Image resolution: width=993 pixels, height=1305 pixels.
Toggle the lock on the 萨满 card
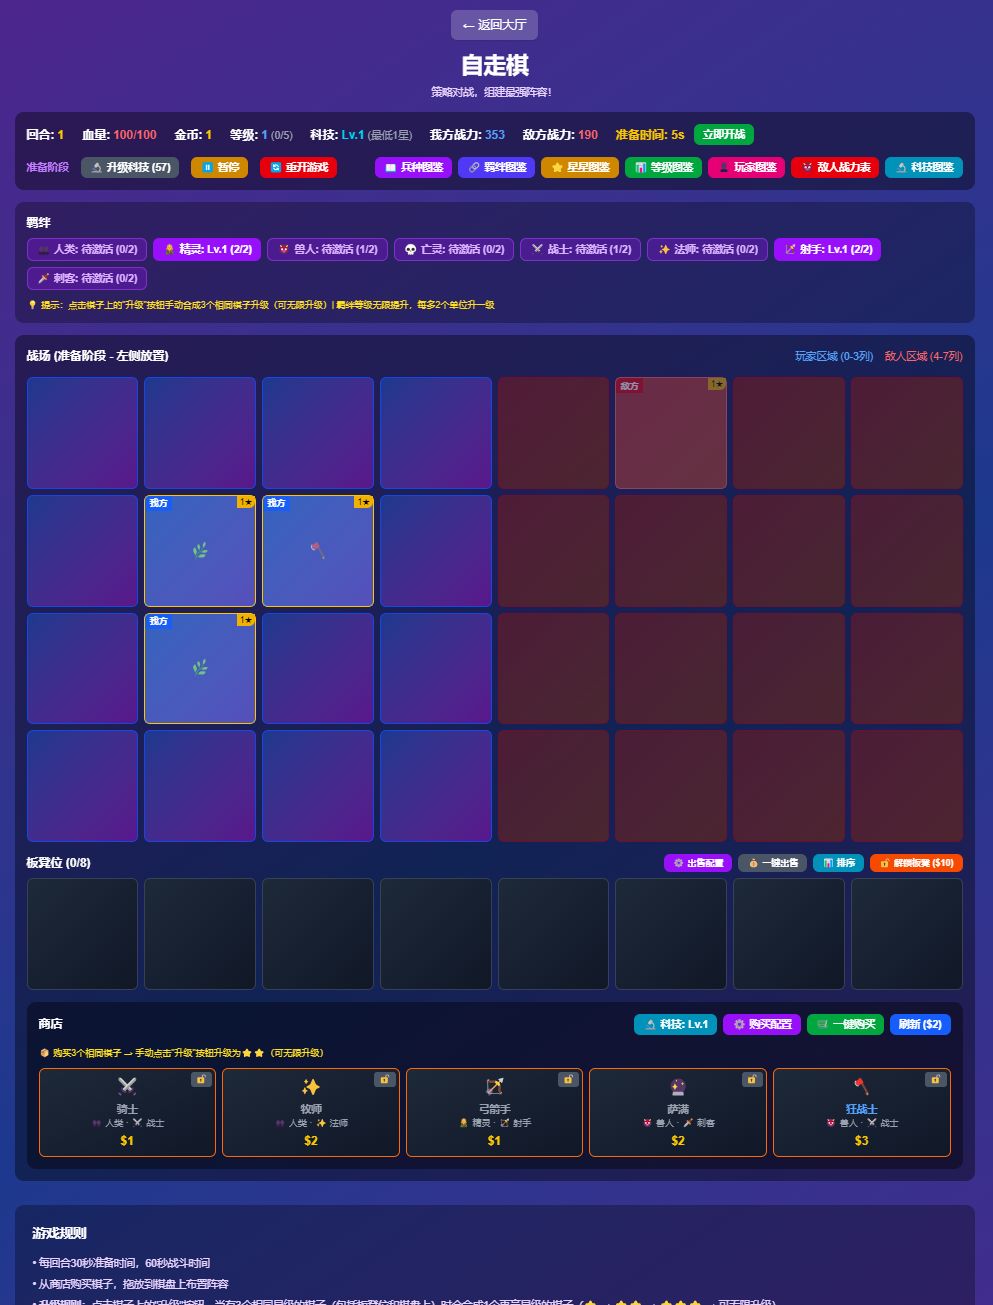753,1080
